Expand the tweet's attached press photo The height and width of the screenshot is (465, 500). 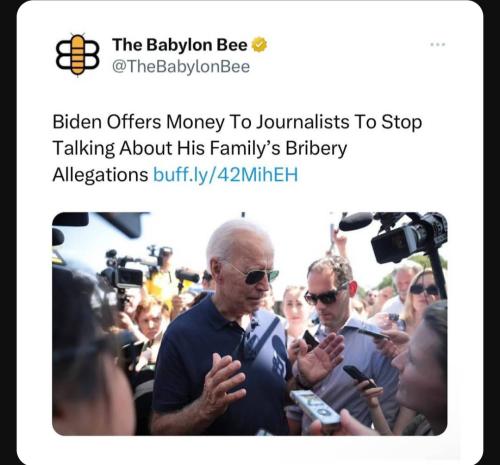coord(250,324)
